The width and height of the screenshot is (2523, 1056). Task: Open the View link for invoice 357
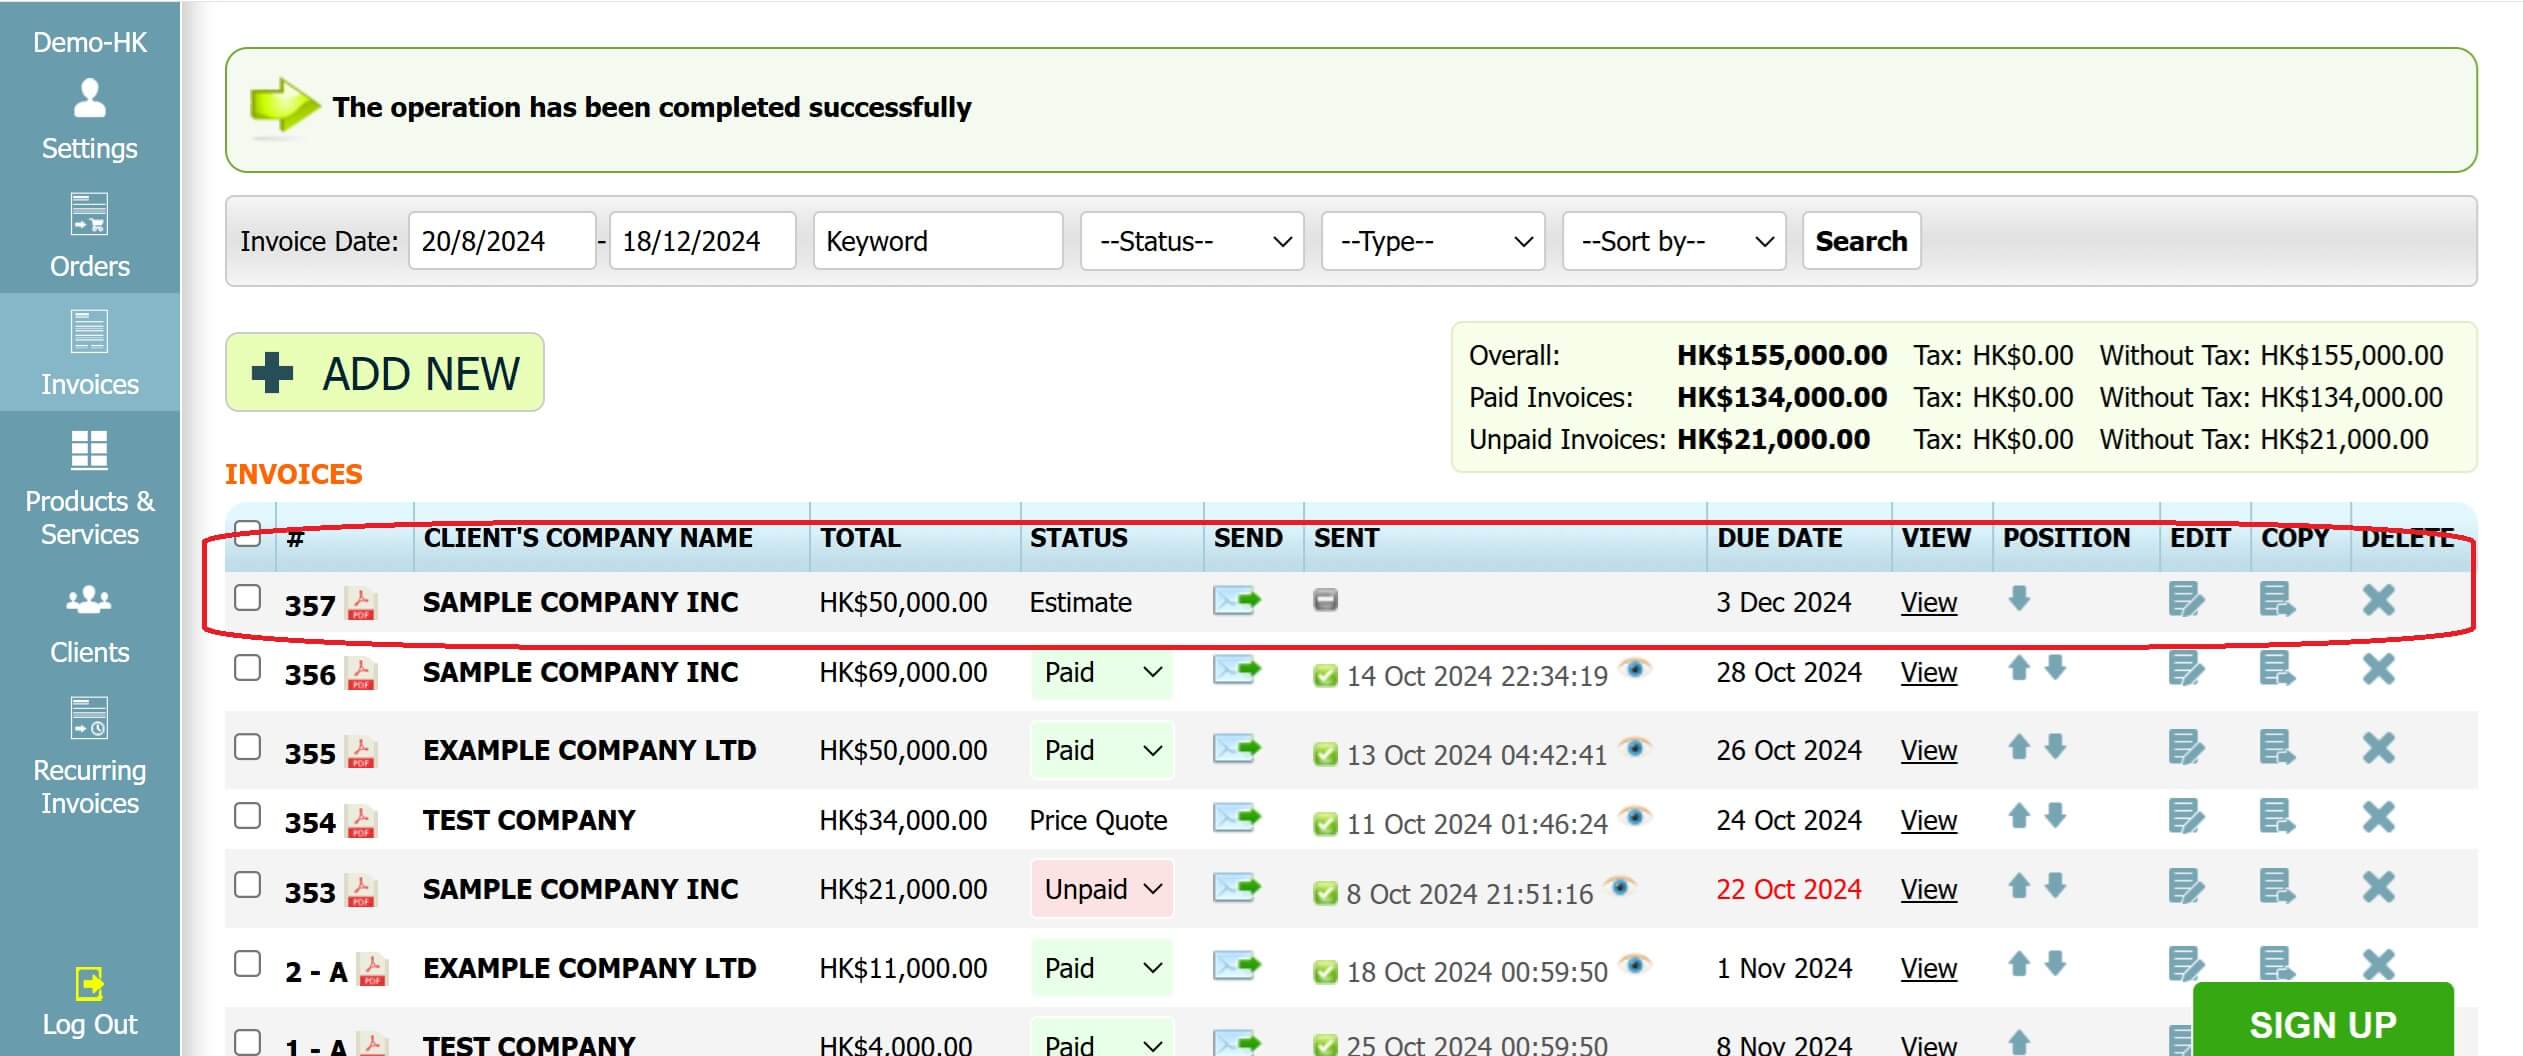click(x=1928, y=603)
